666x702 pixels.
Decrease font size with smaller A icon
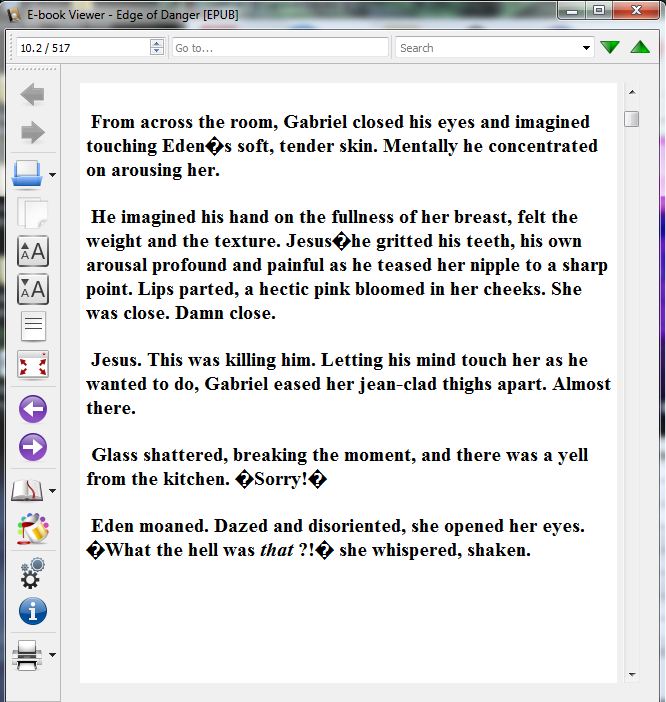tap(33, 289)
